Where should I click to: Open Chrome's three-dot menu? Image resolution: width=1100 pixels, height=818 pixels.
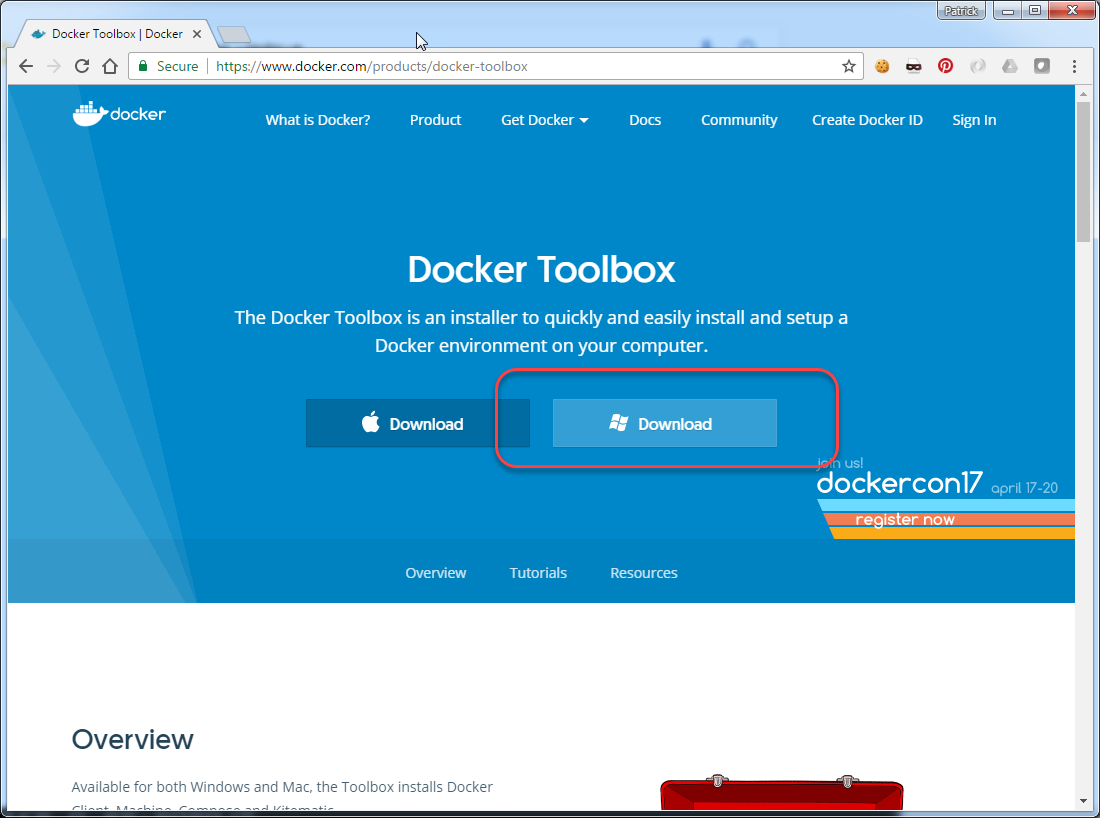tap(1073, 66)
